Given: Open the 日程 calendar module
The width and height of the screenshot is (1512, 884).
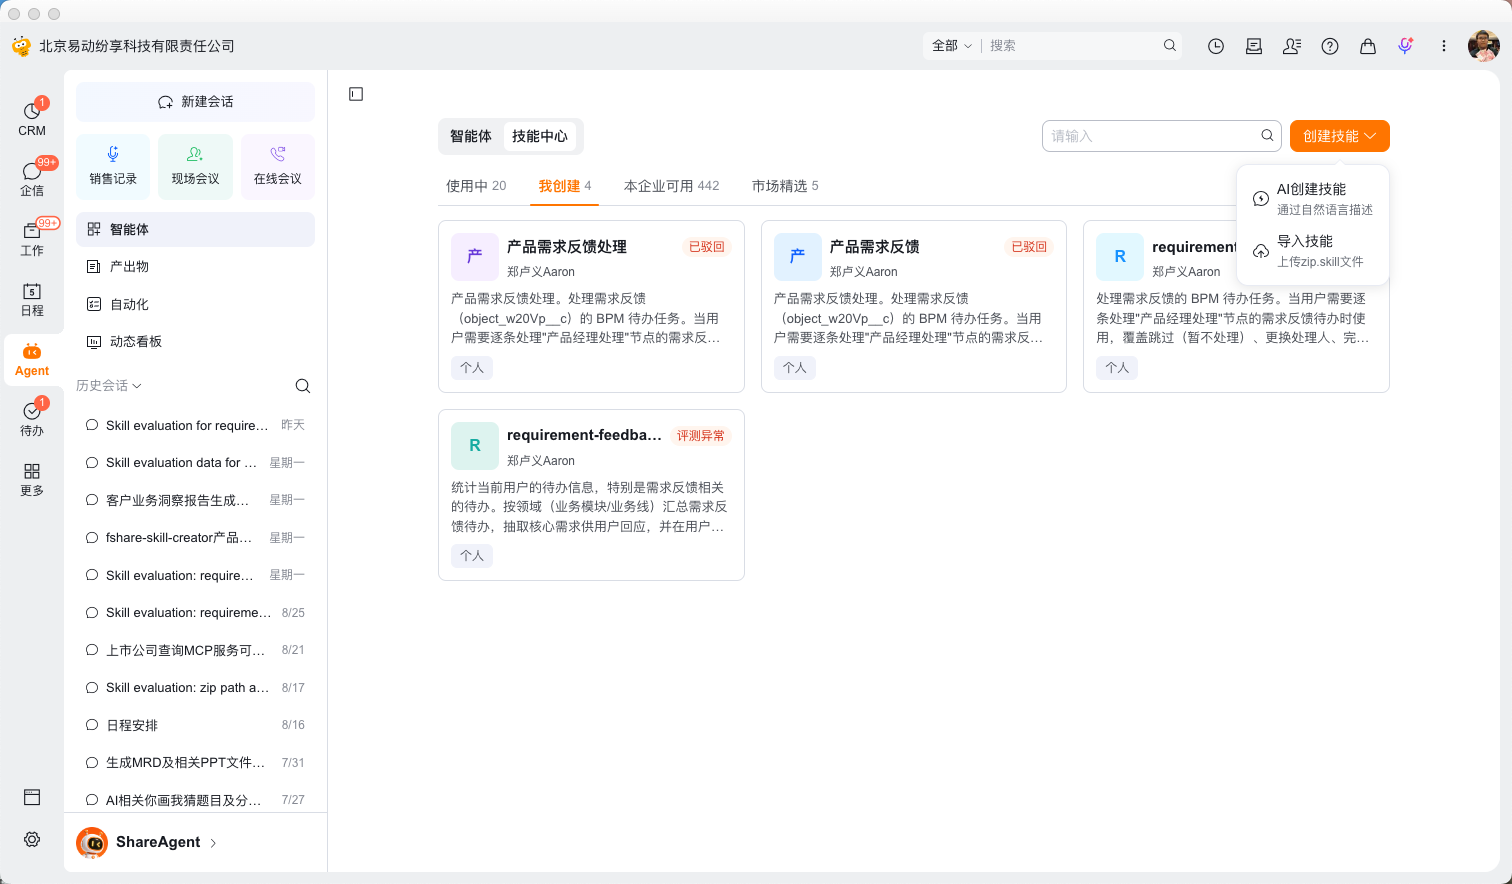Looking at the screenshot, I should tap(32, 298).
